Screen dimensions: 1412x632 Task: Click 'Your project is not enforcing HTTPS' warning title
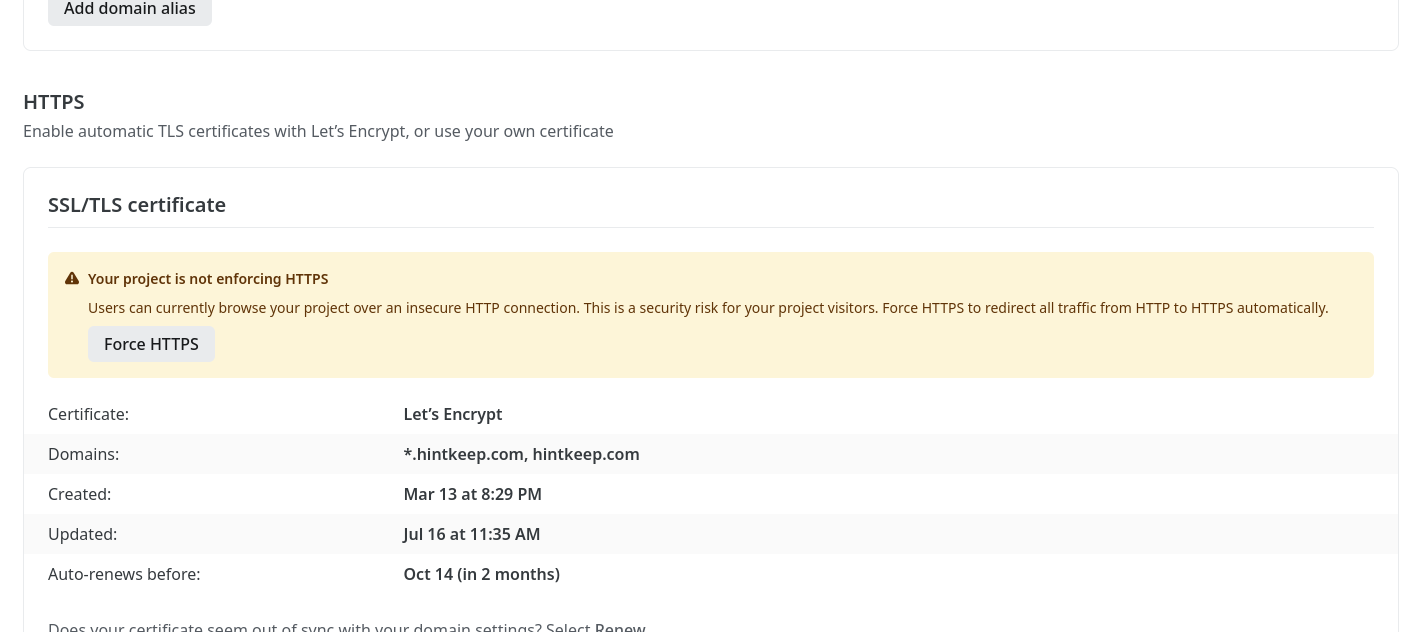pos(208,279)
